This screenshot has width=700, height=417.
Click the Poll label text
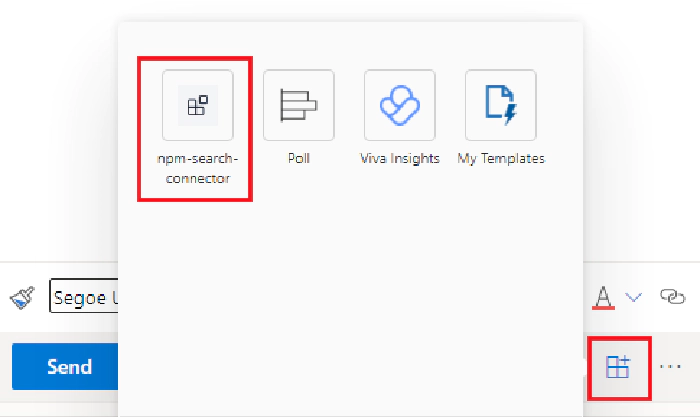pos(299,158)
